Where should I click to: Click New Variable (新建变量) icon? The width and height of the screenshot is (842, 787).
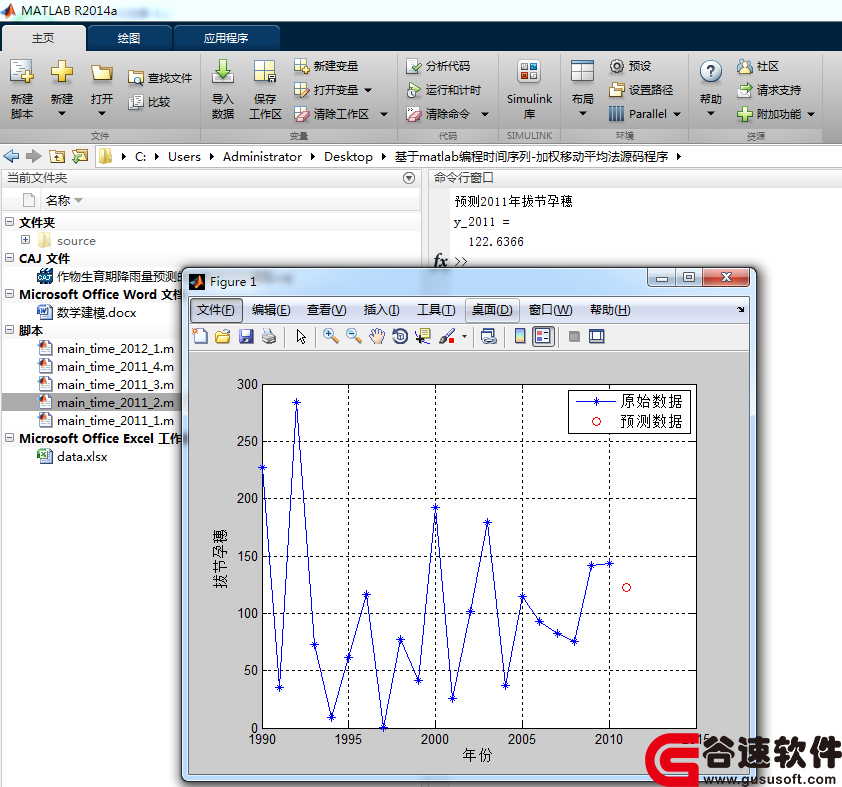pos(301,66)
